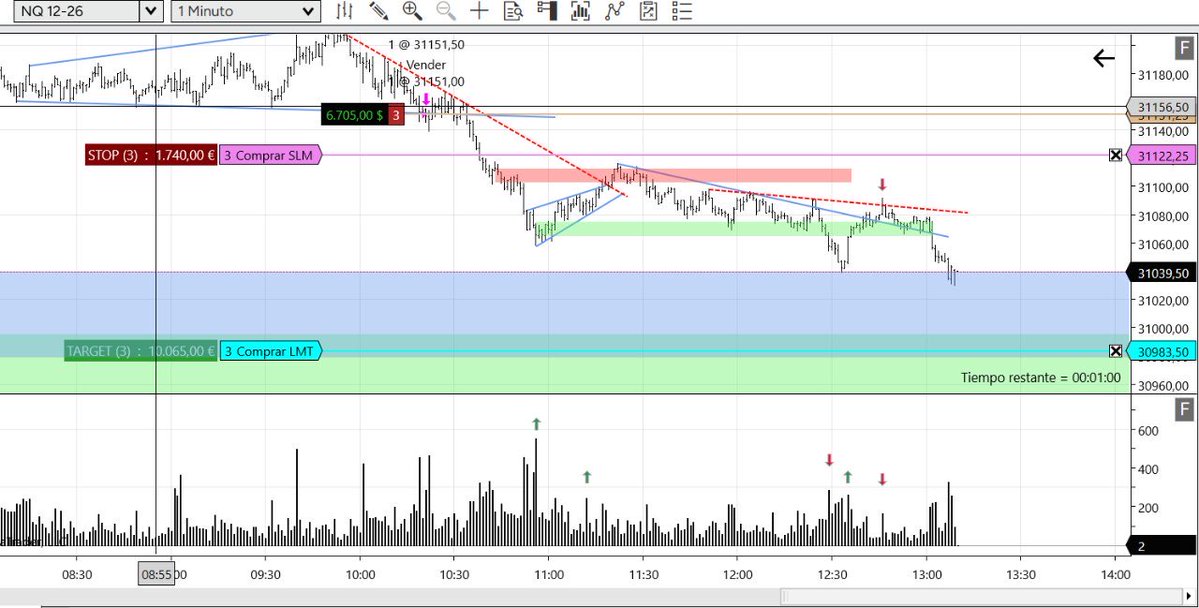Screen dimensions: 1199x608
Task: Click the STOP (3) 1.740,00 € label
Action: click(x=151, y=155)
